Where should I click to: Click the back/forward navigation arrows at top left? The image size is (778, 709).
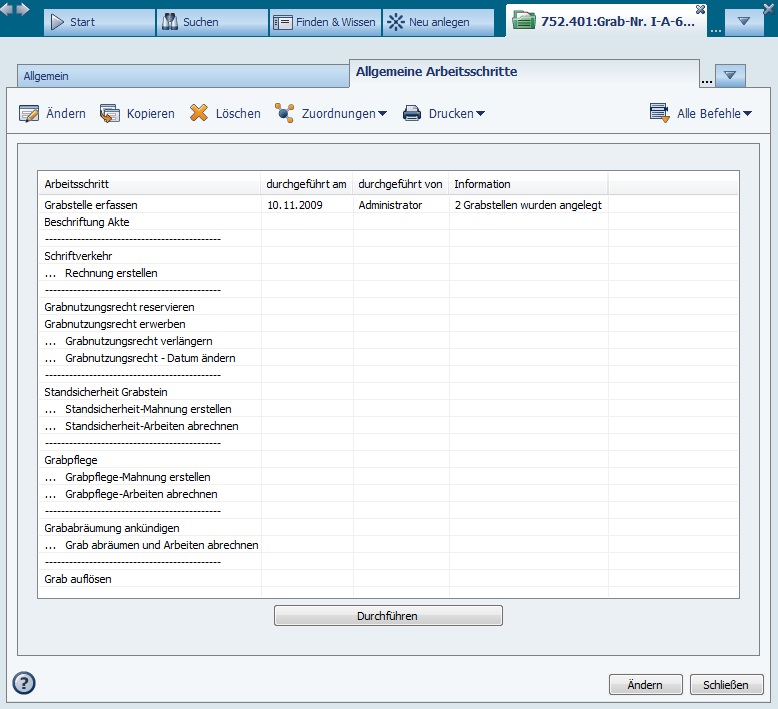[18, 11]
